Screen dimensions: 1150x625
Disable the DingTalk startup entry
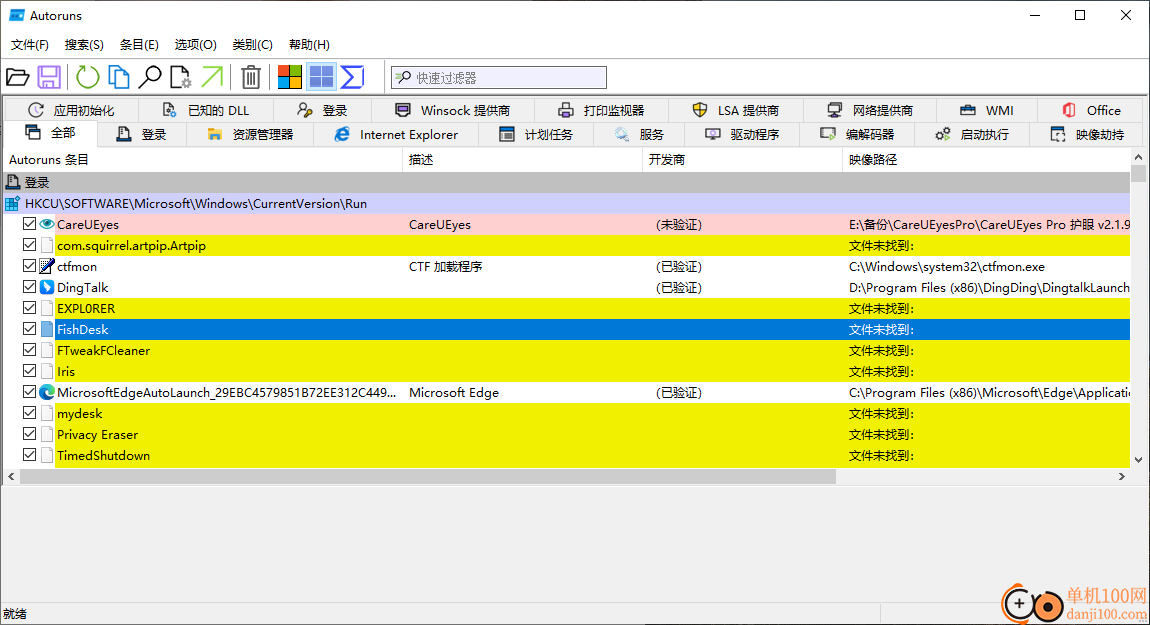[x=29, y=287]
